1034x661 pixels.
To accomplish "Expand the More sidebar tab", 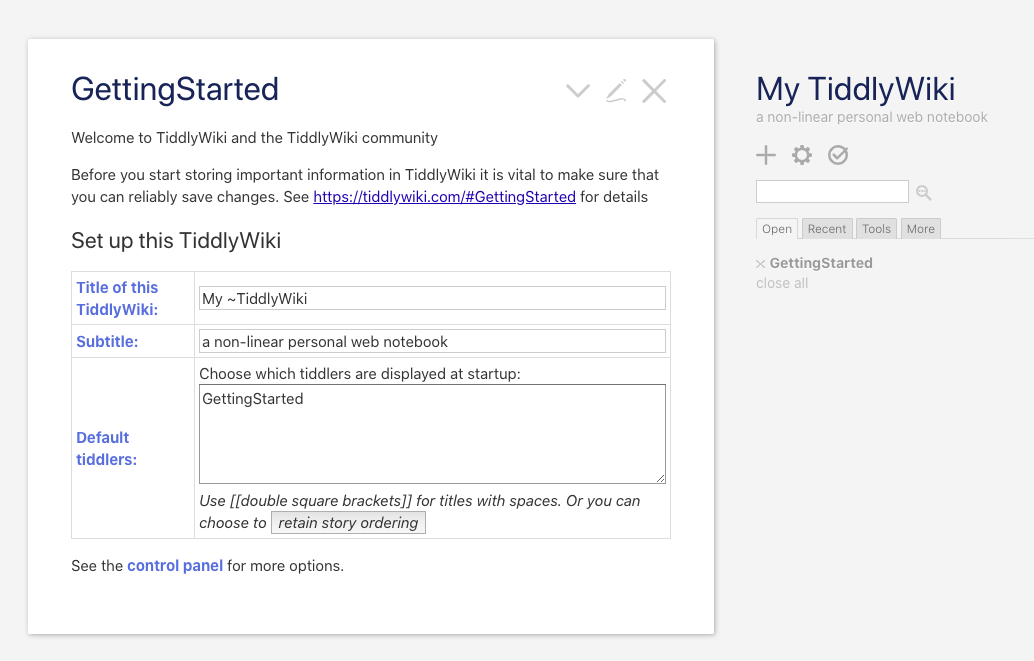I will click(x=920, y=228).
